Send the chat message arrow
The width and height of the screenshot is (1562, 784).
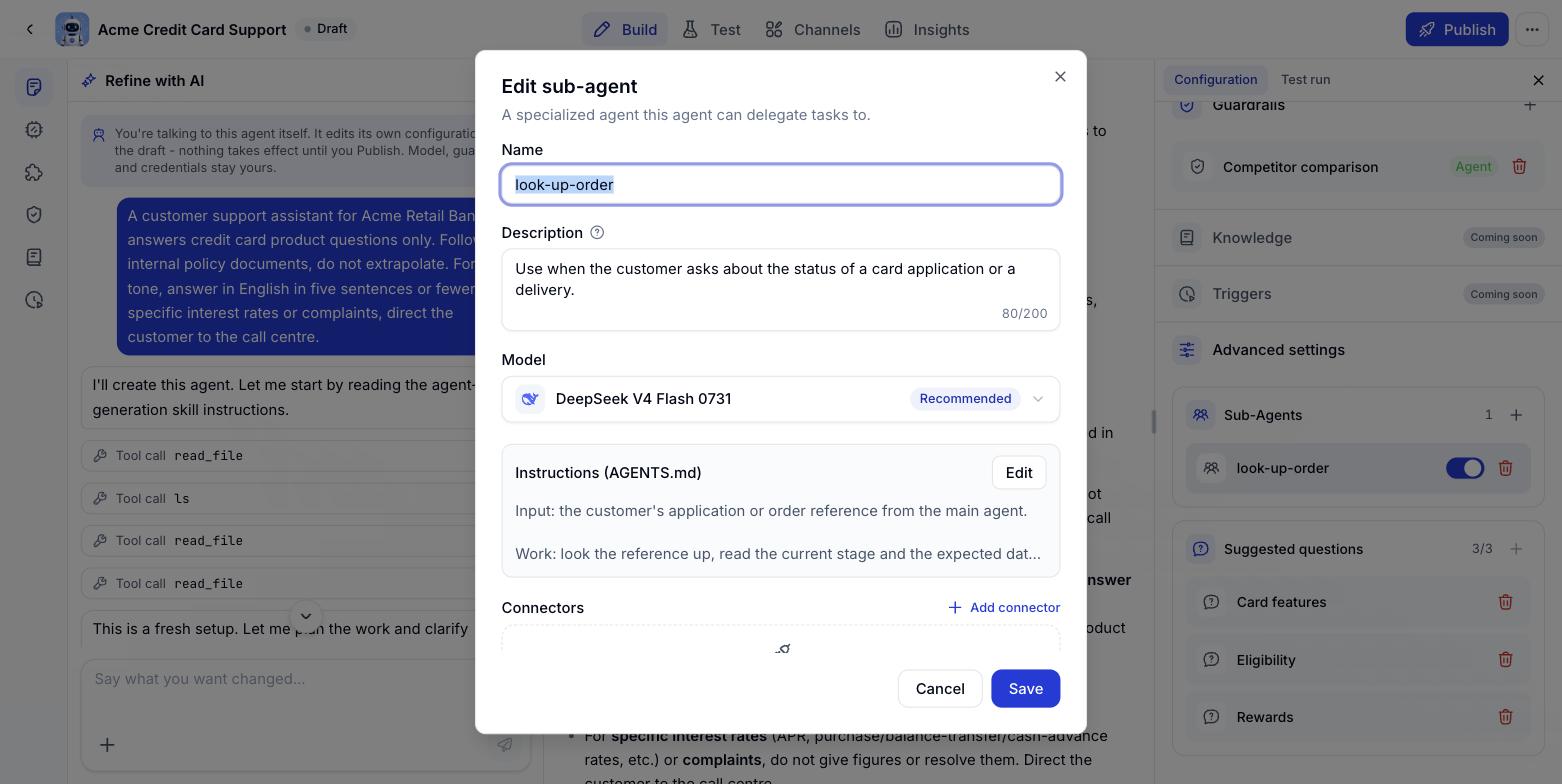[x=505, y=745]
